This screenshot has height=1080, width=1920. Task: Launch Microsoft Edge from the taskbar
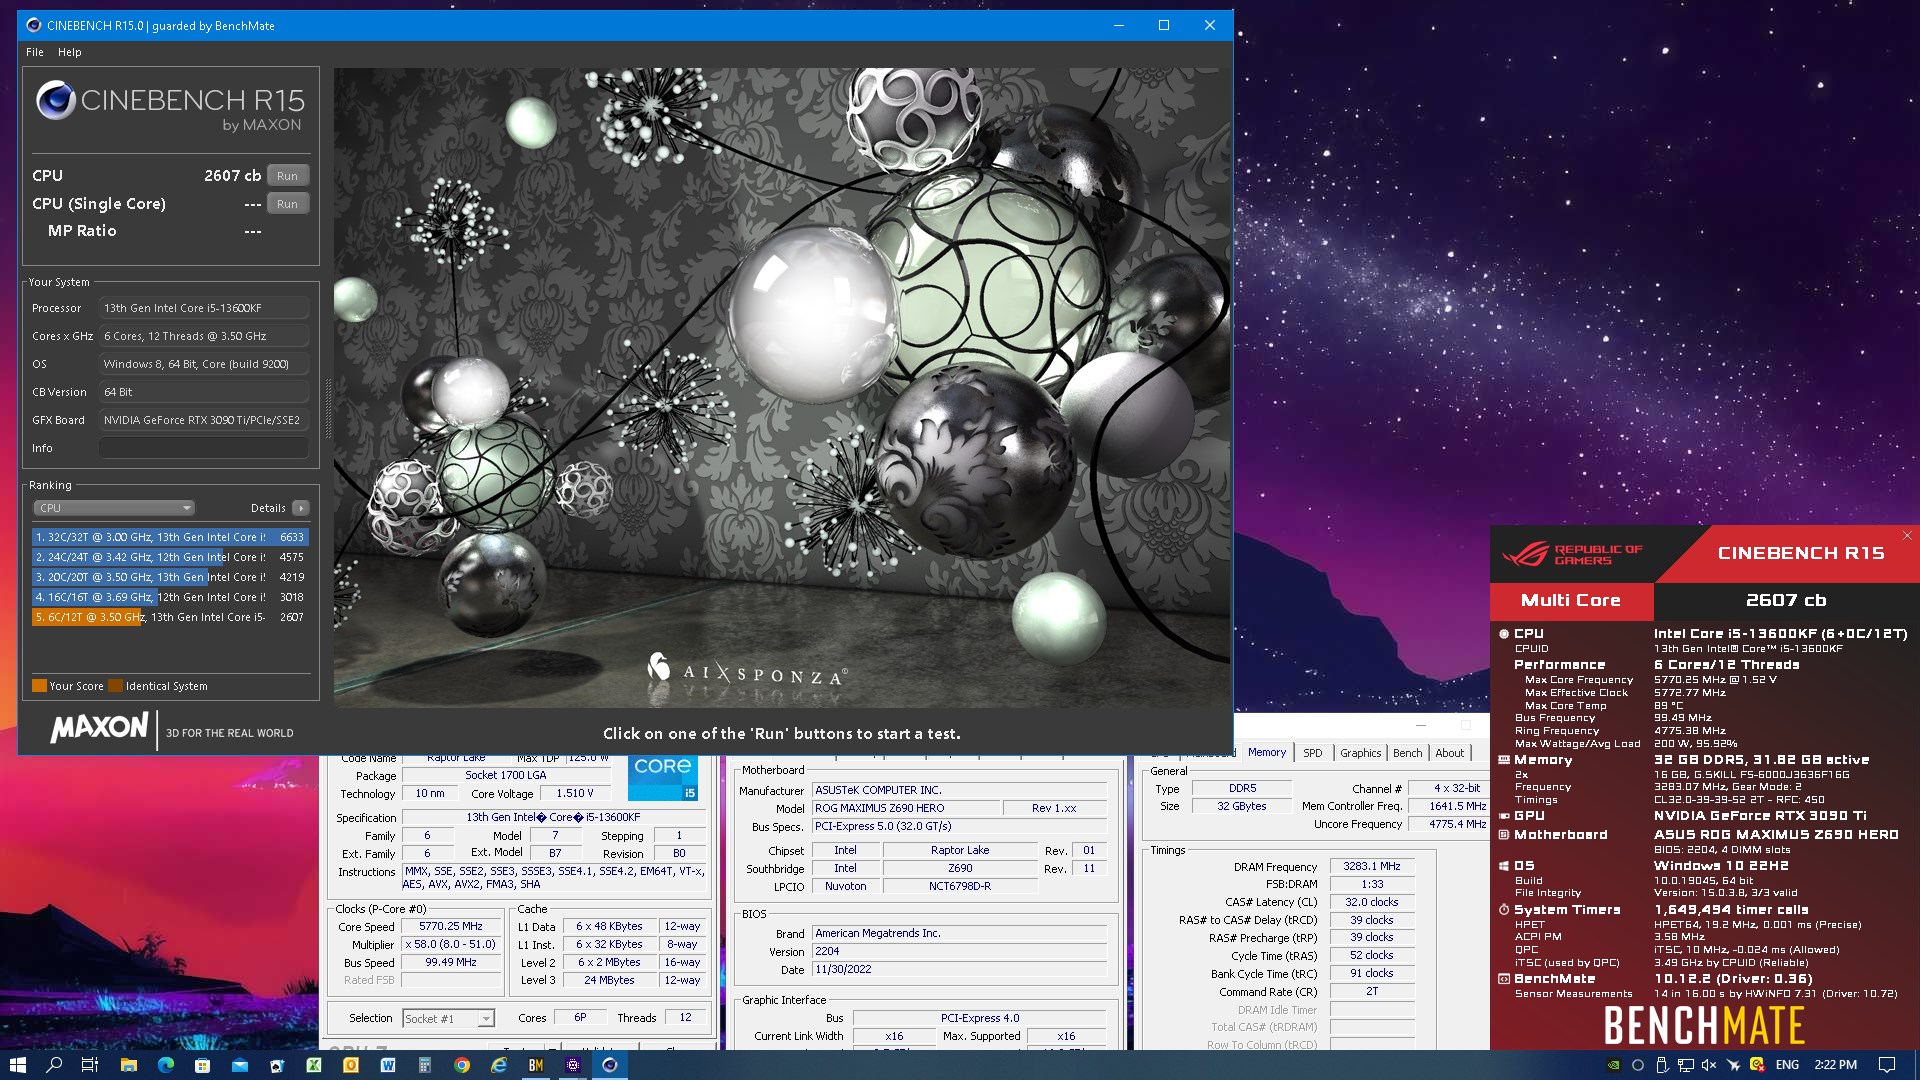point(165,1065)
